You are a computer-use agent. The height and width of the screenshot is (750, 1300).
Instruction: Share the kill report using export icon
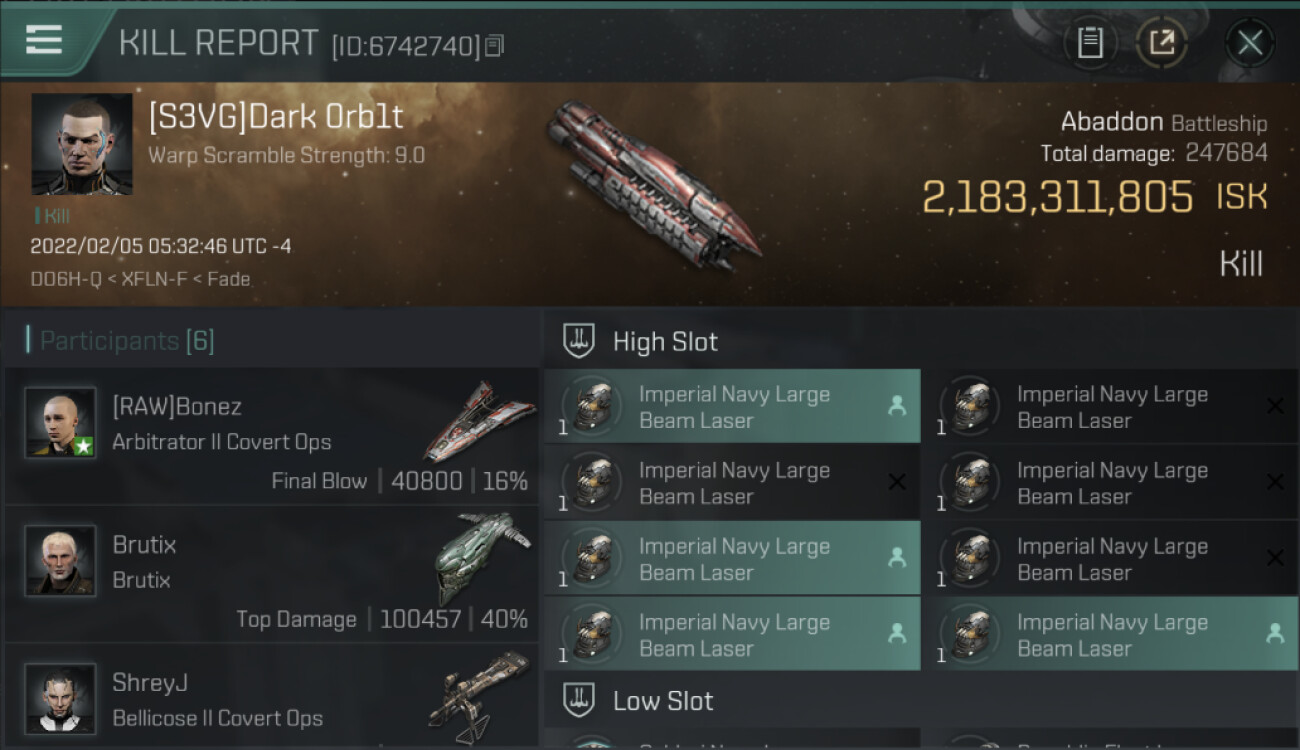coord(1161,43)
